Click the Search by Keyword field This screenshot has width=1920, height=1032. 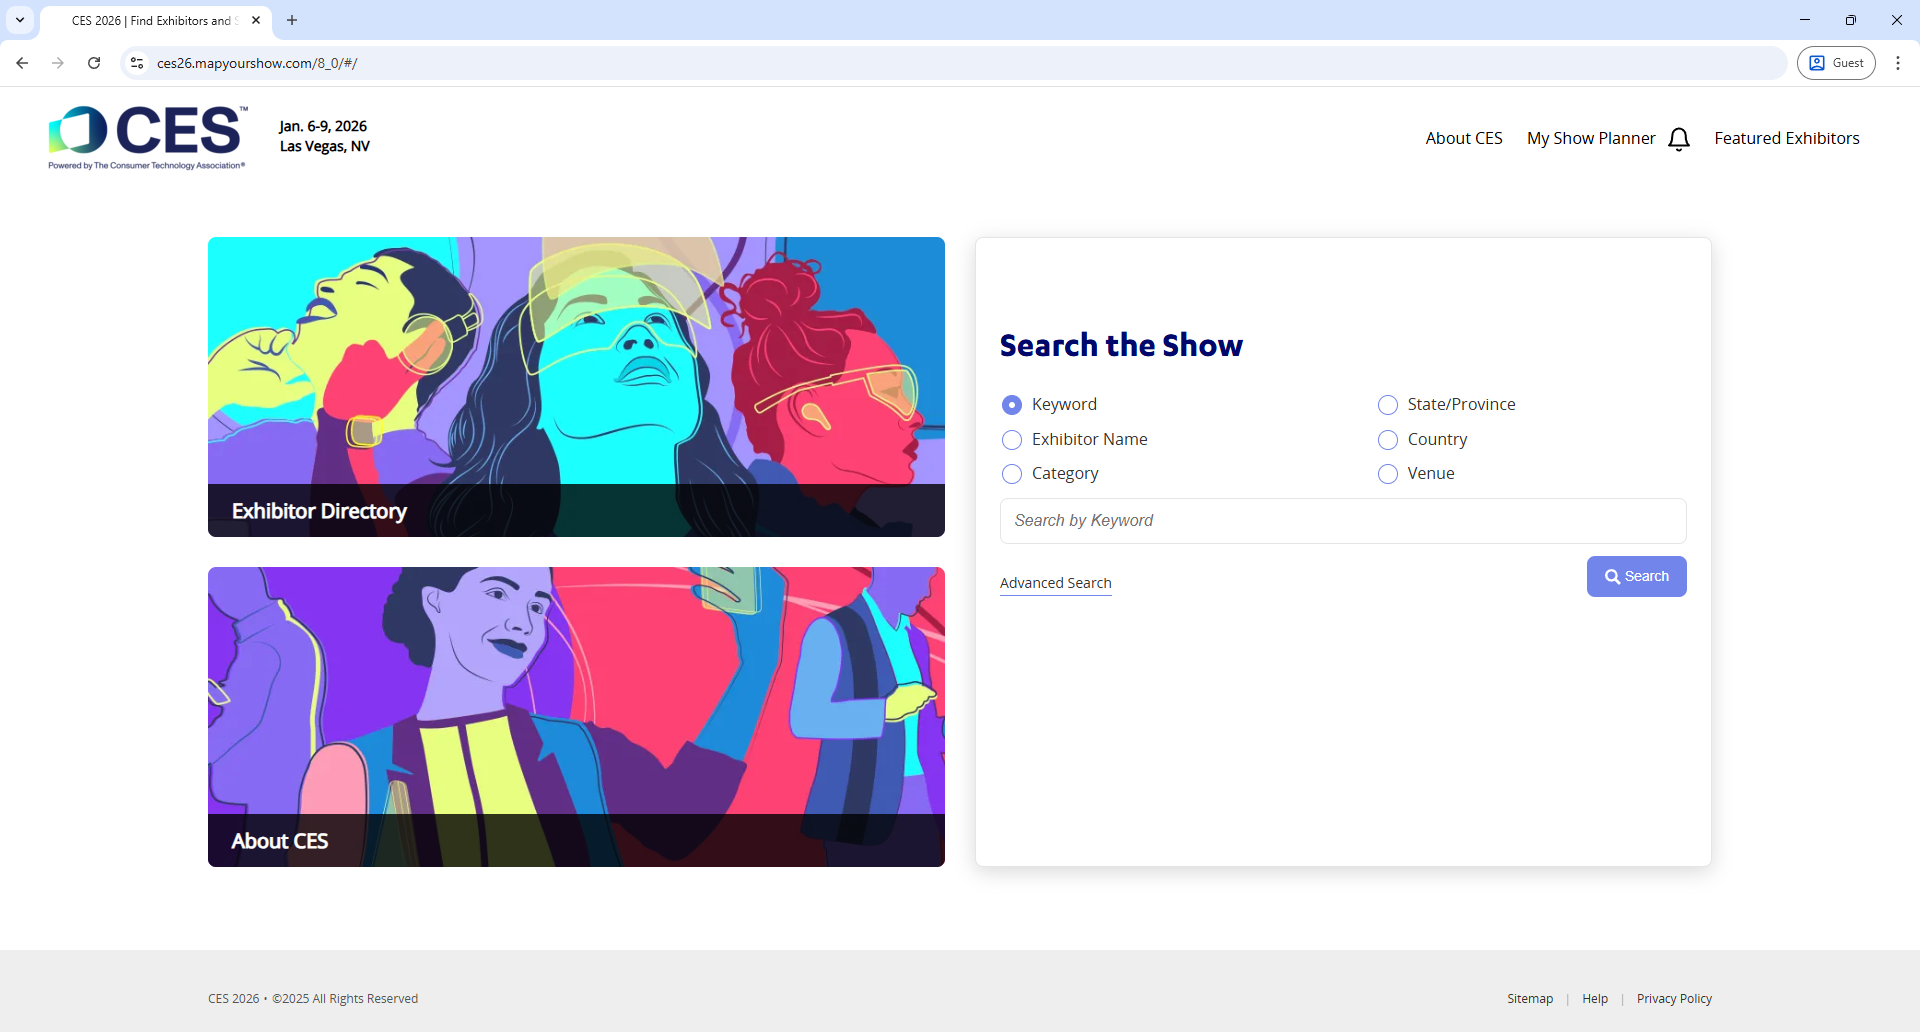(1342, 520)
